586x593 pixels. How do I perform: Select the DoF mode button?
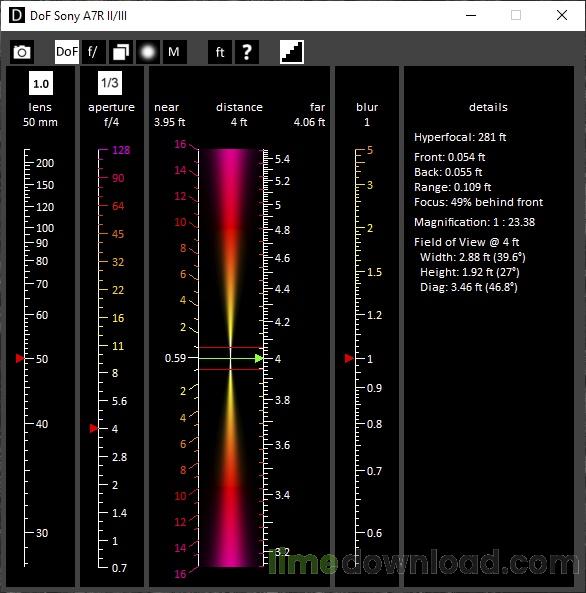click(x=67, y=52)
